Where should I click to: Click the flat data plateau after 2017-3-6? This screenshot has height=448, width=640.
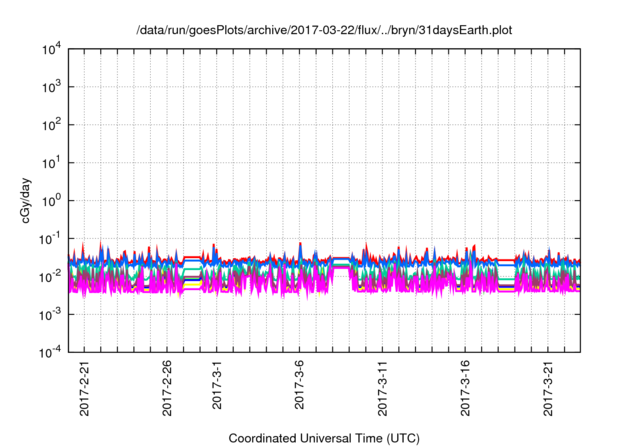[x=340, y=262]
